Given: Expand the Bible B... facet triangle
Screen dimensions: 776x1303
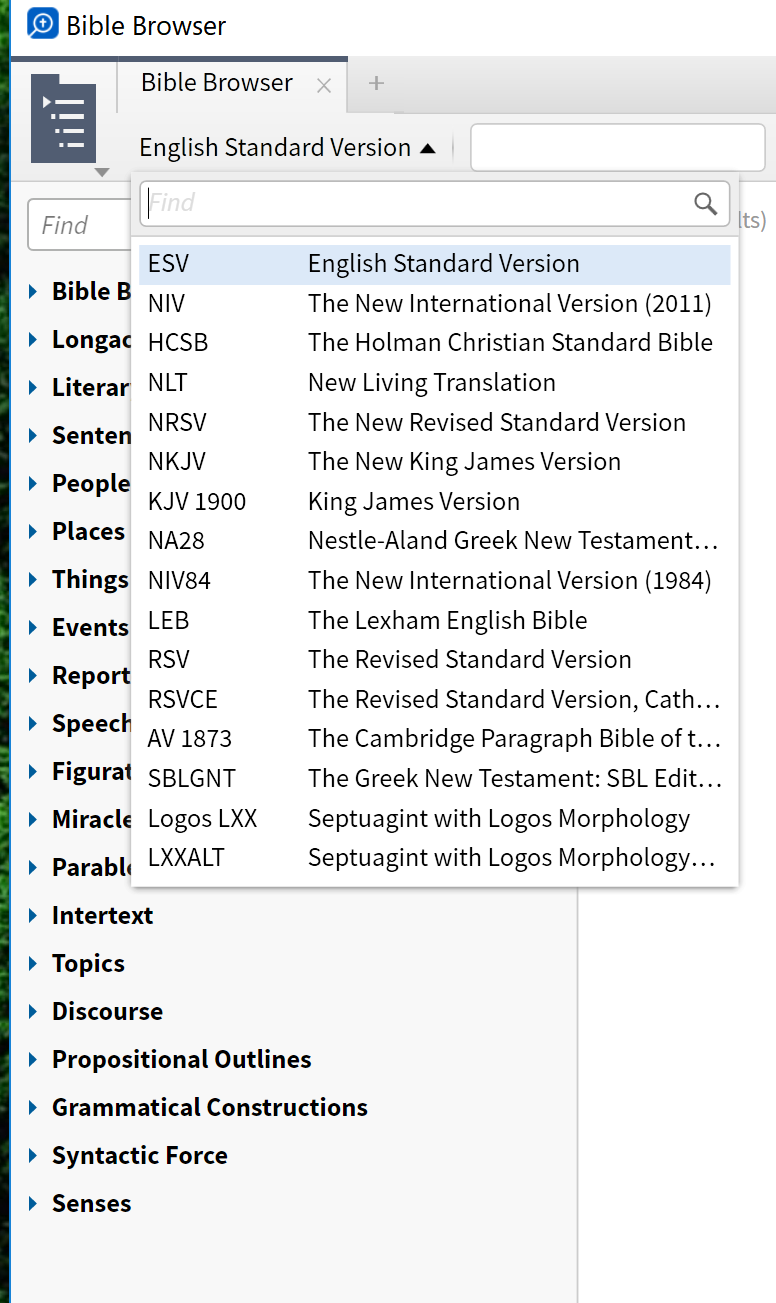Looking at the screenshot, I should pyautogui.click(x=33, y=291).
